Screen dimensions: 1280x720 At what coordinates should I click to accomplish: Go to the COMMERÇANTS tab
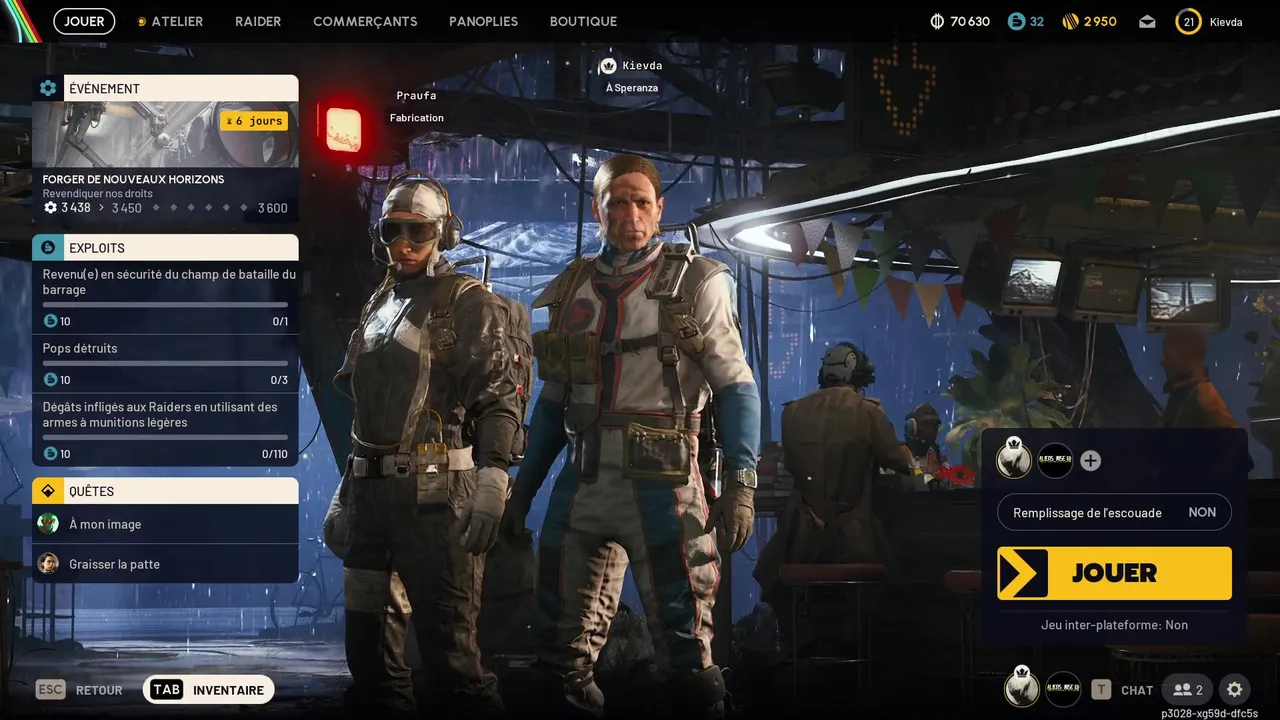tap(365, 21)
